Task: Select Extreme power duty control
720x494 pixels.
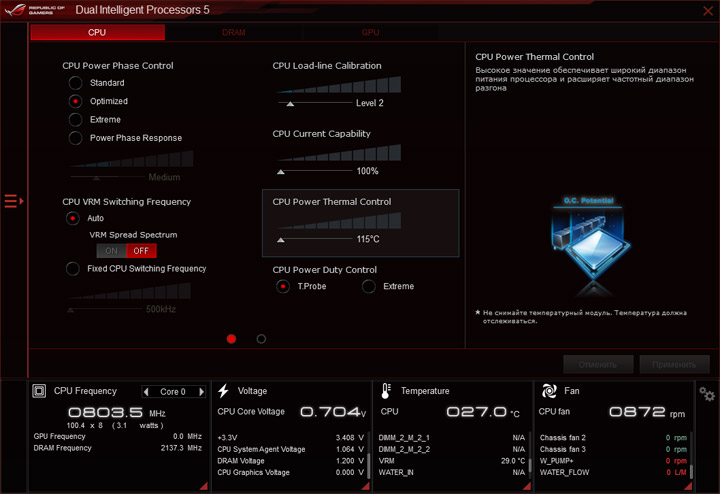Action: (x=369, y=286)
